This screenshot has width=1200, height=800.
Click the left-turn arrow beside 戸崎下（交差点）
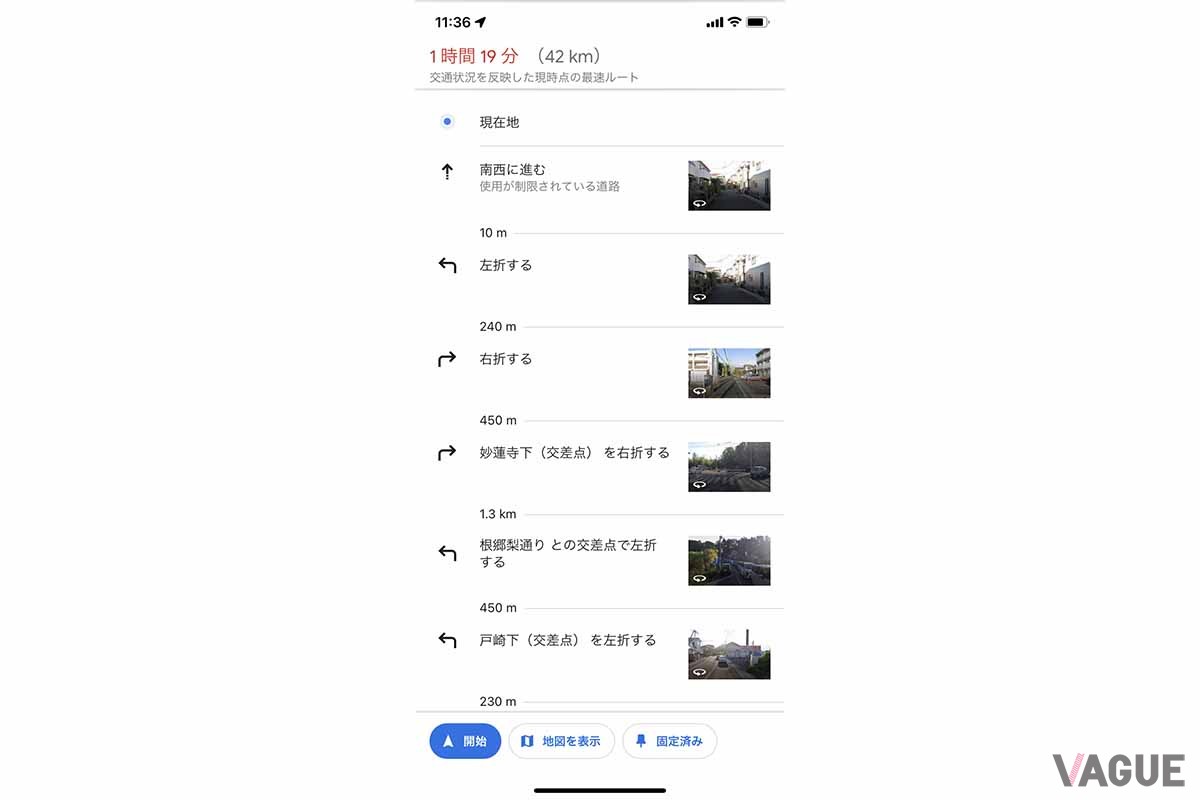click(x=447, y=640)
